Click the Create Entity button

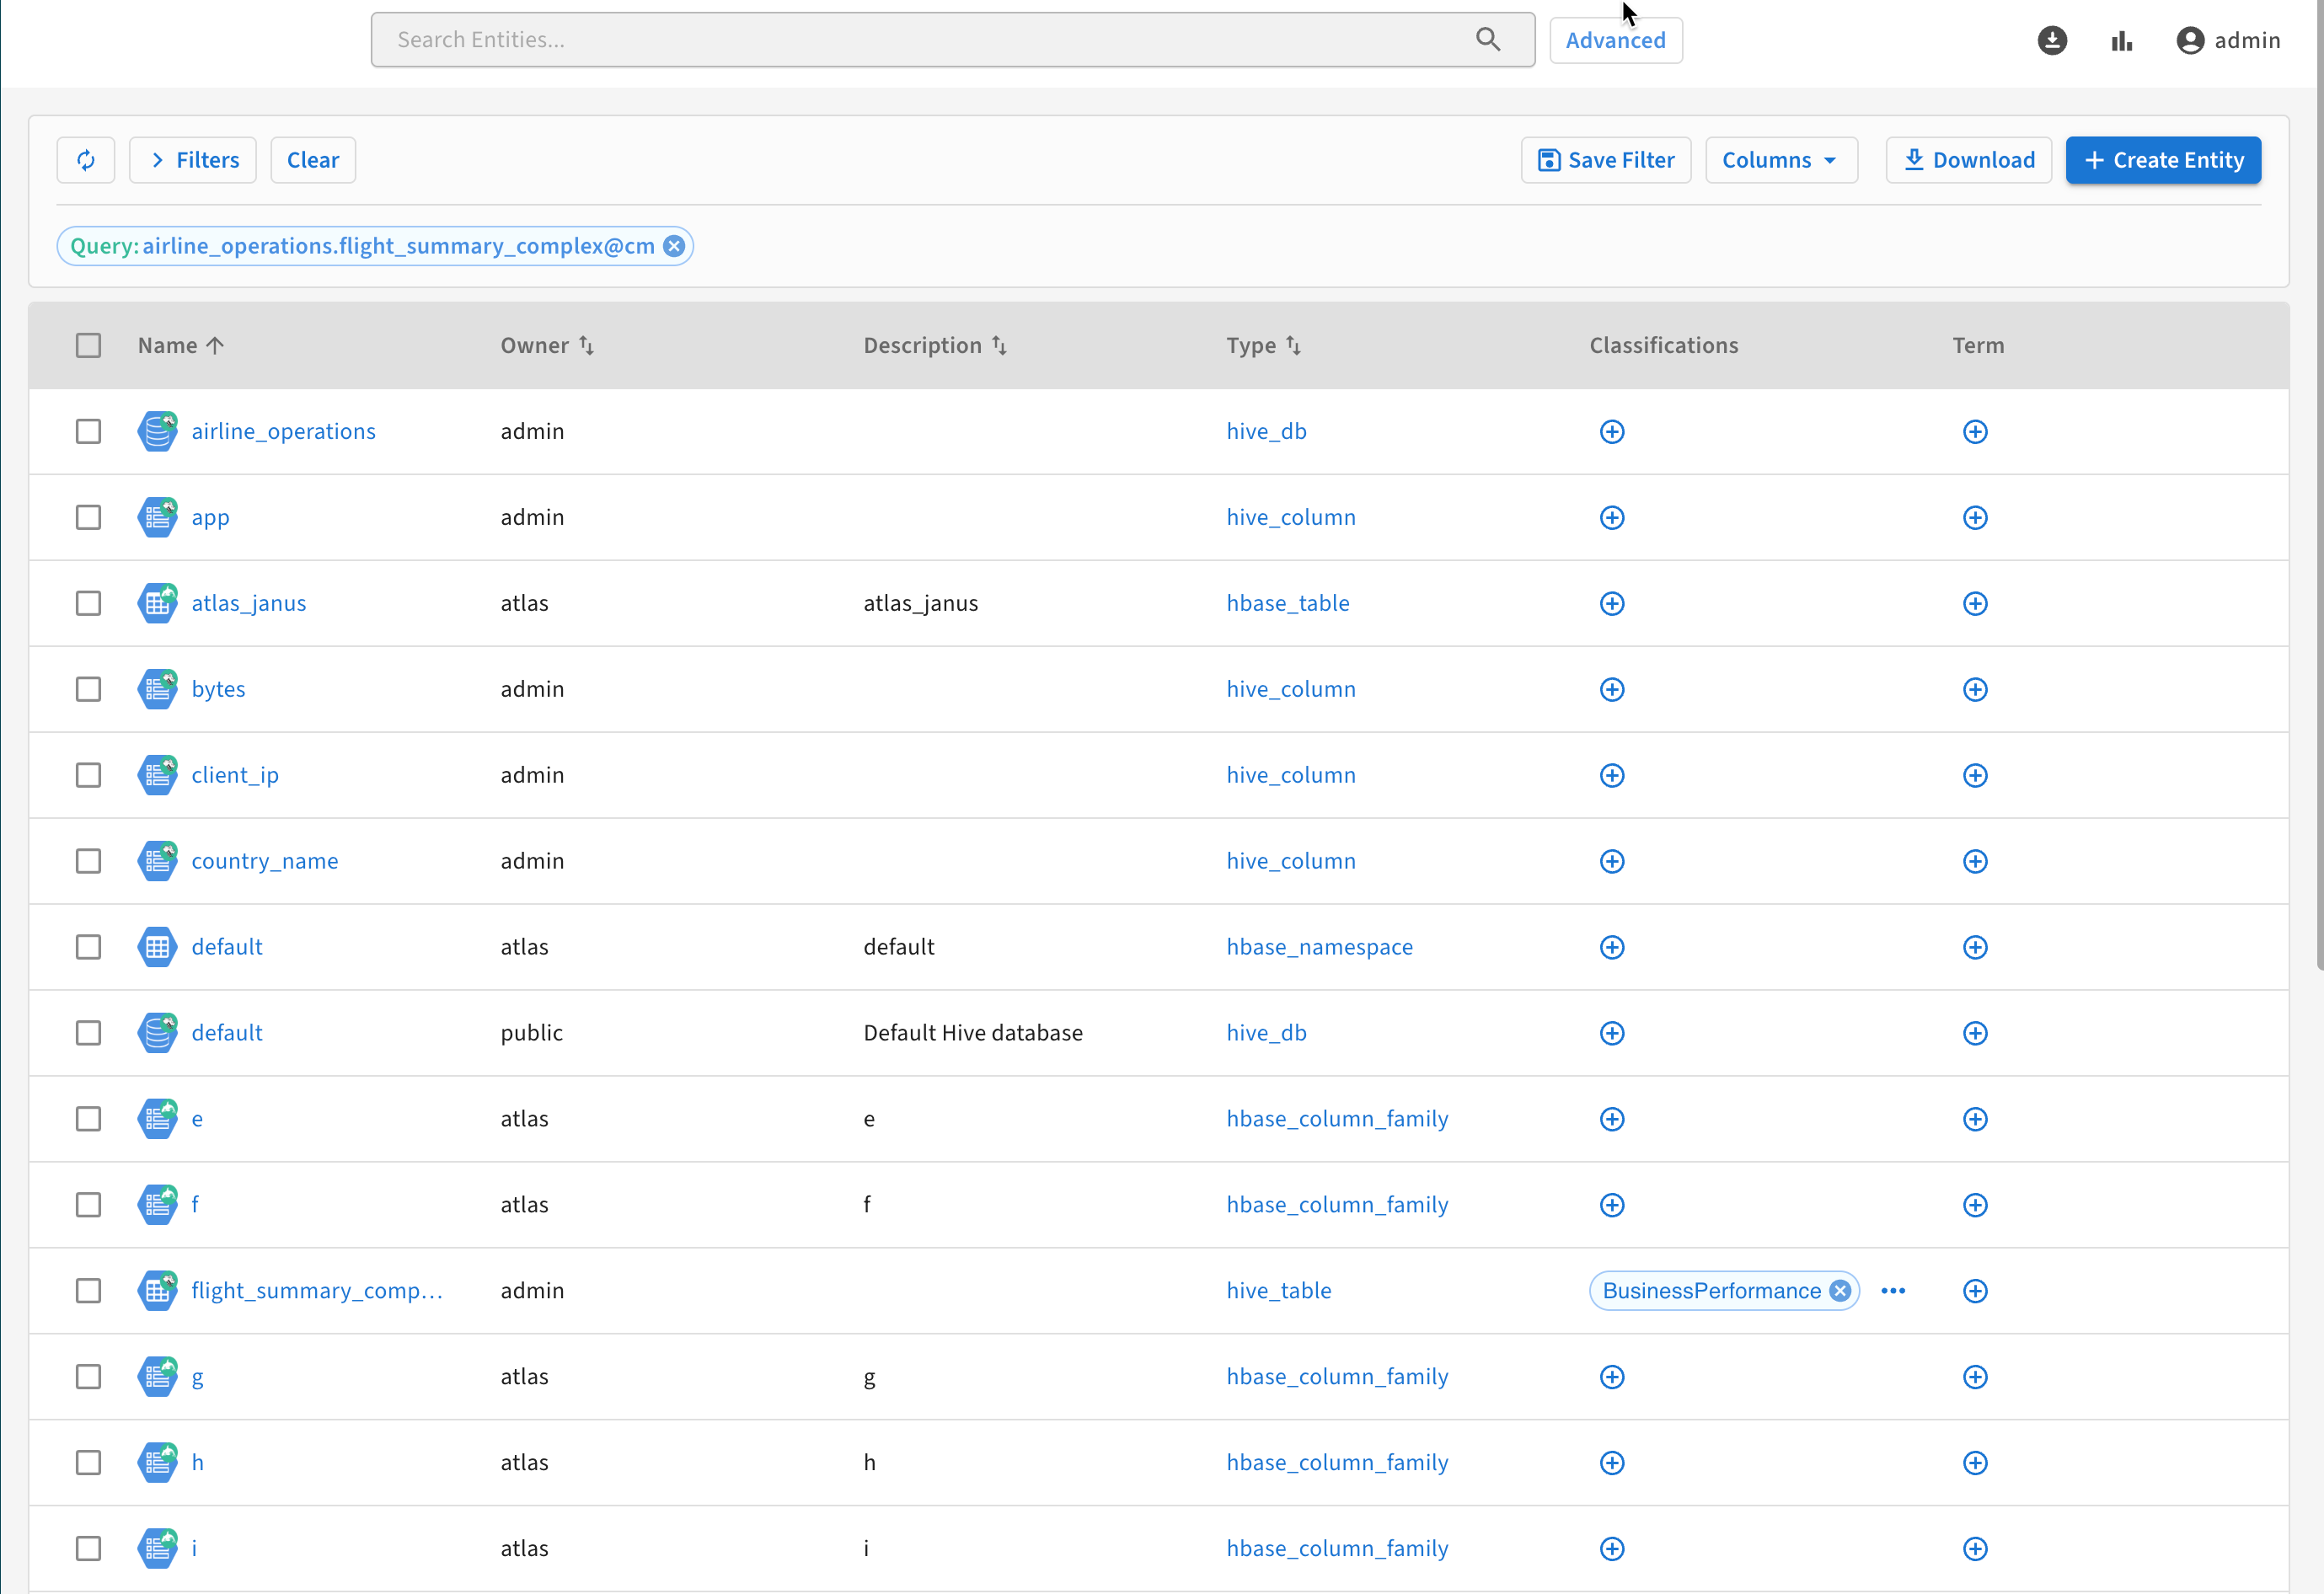click(2163, 160)
